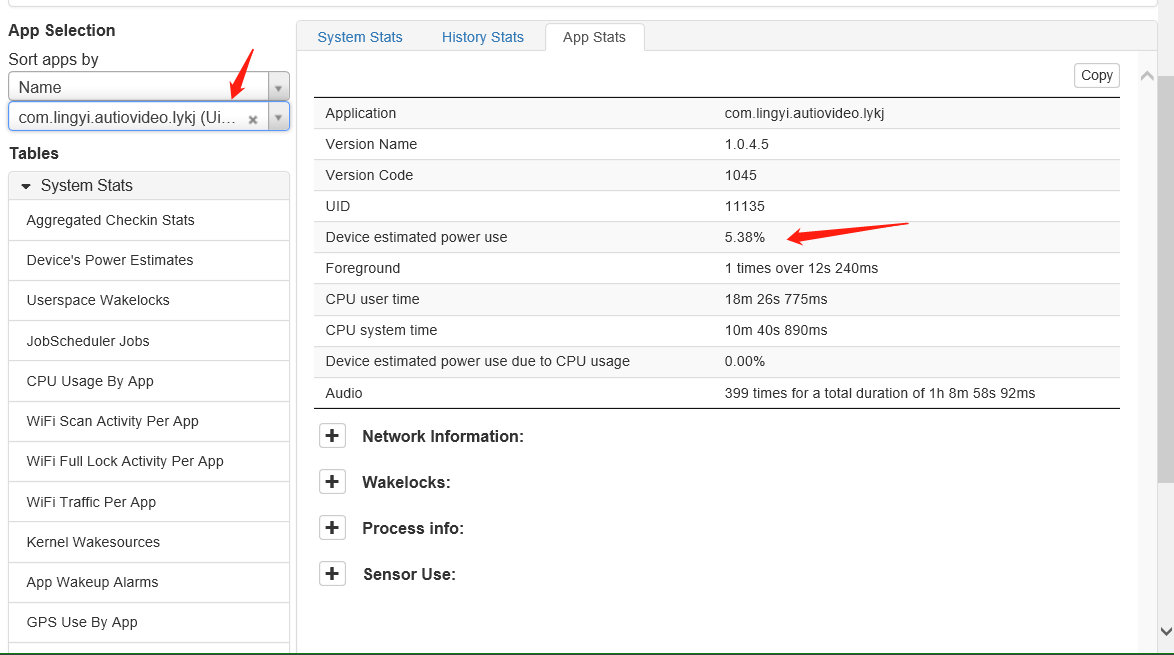Screen dimensions: 1174x655
Task: Expand the Network Information plus icon
Action: [x=332, y=436]
